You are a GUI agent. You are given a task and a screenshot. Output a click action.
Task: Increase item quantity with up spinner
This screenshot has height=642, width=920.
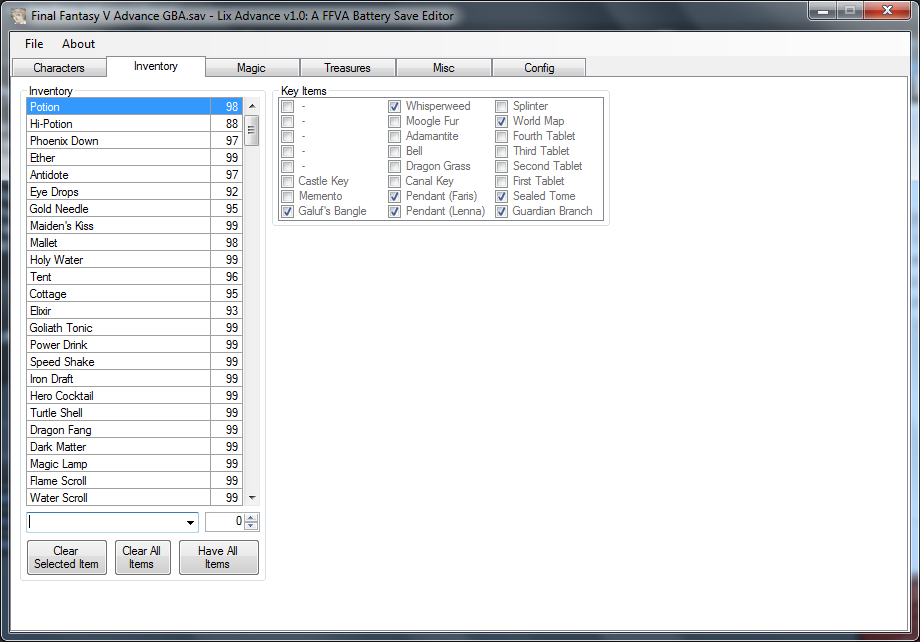pyautogui.click(x=251, y=518)
